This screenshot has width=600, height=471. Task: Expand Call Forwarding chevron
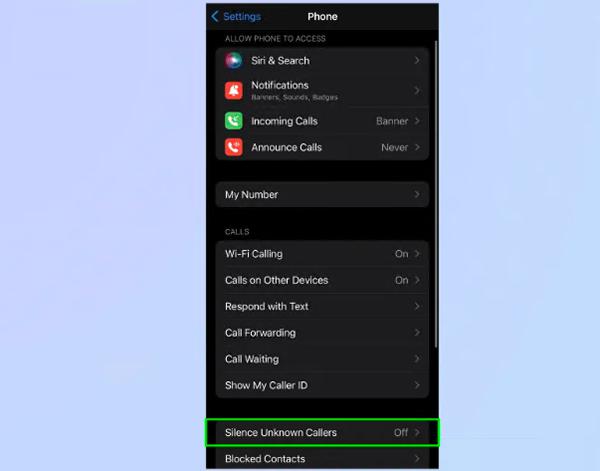pos(417,333)
